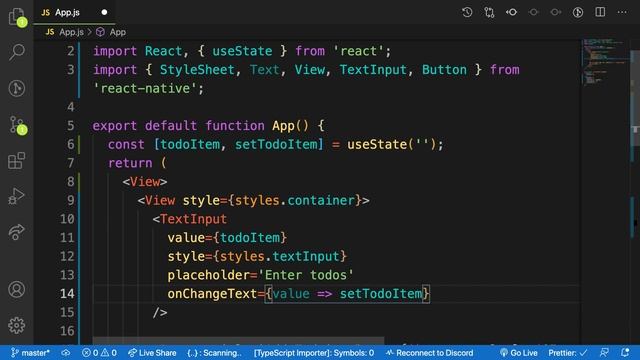Click the App.js breadcrumb

(65, 32)
